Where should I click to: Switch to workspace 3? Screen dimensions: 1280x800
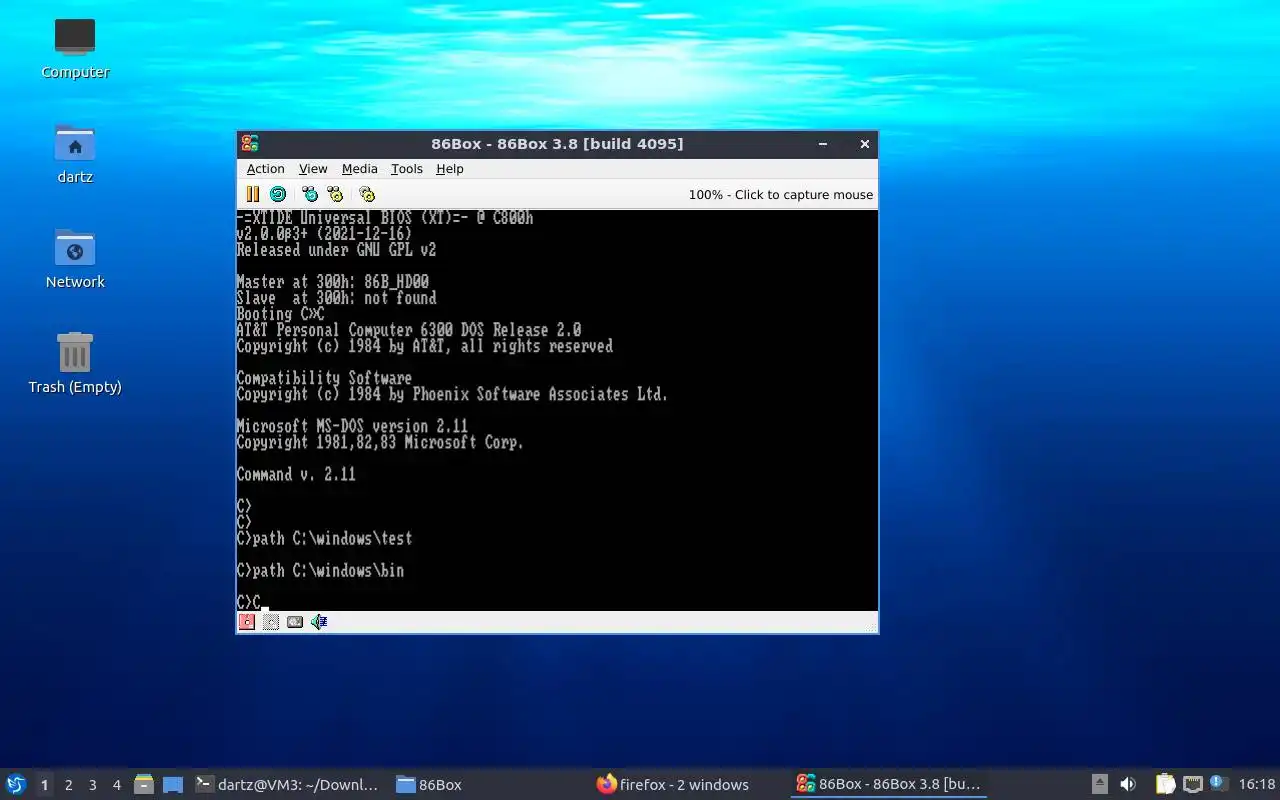92,785
